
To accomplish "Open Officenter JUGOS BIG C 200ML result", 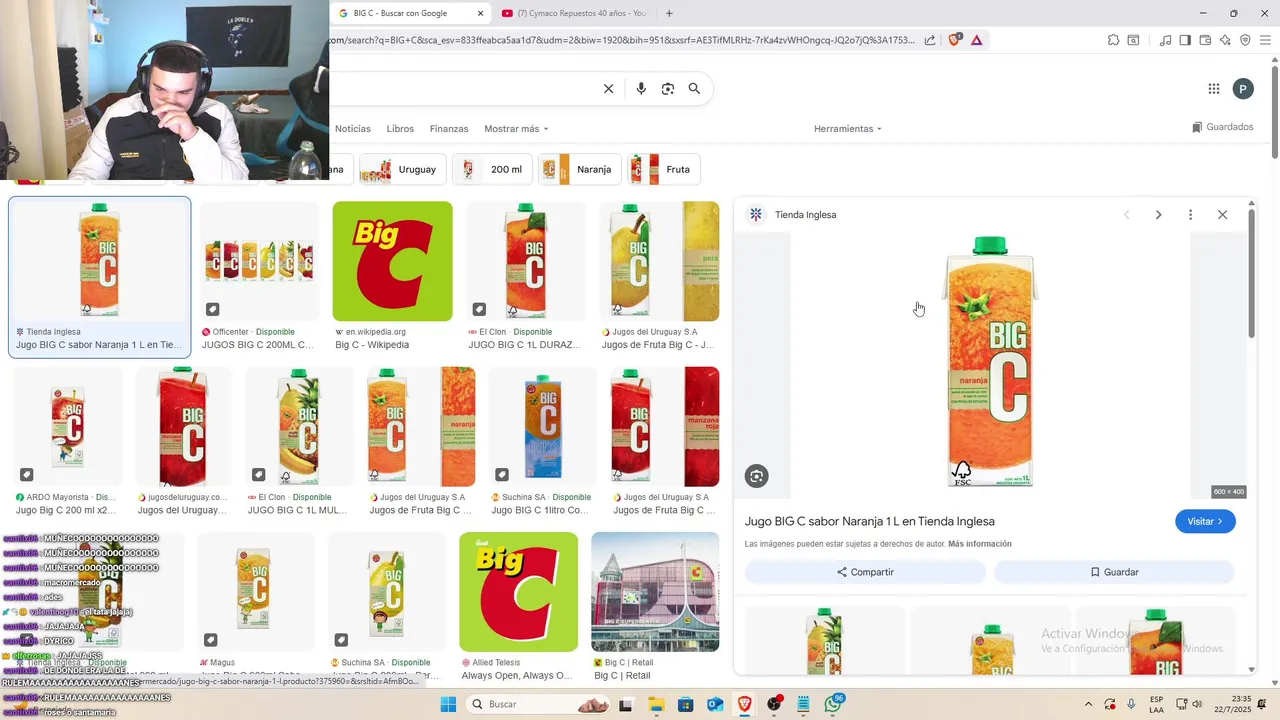I will [260, 276].
